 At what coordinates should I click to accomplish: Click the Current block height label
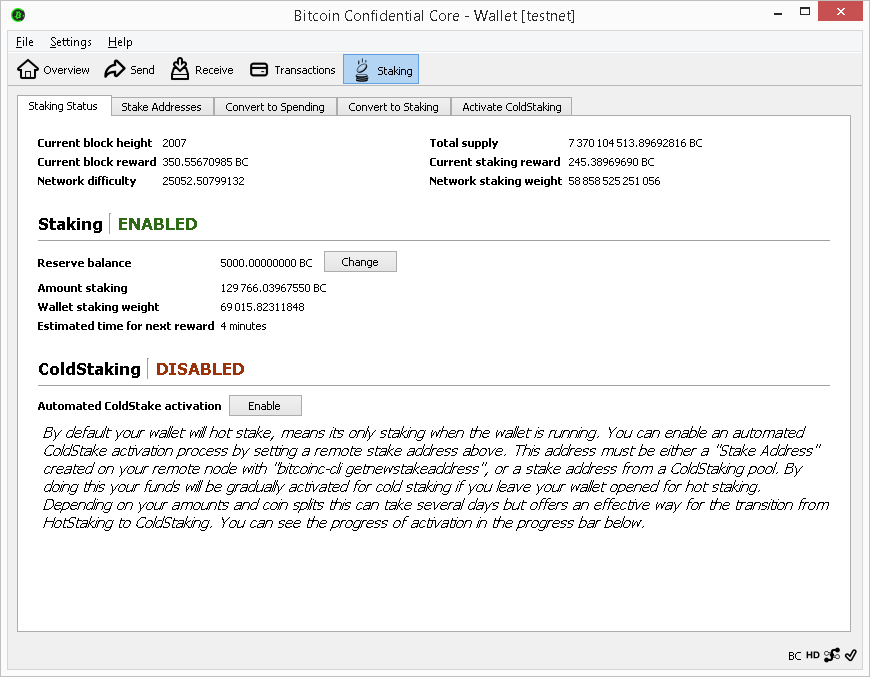coord(95,143)
